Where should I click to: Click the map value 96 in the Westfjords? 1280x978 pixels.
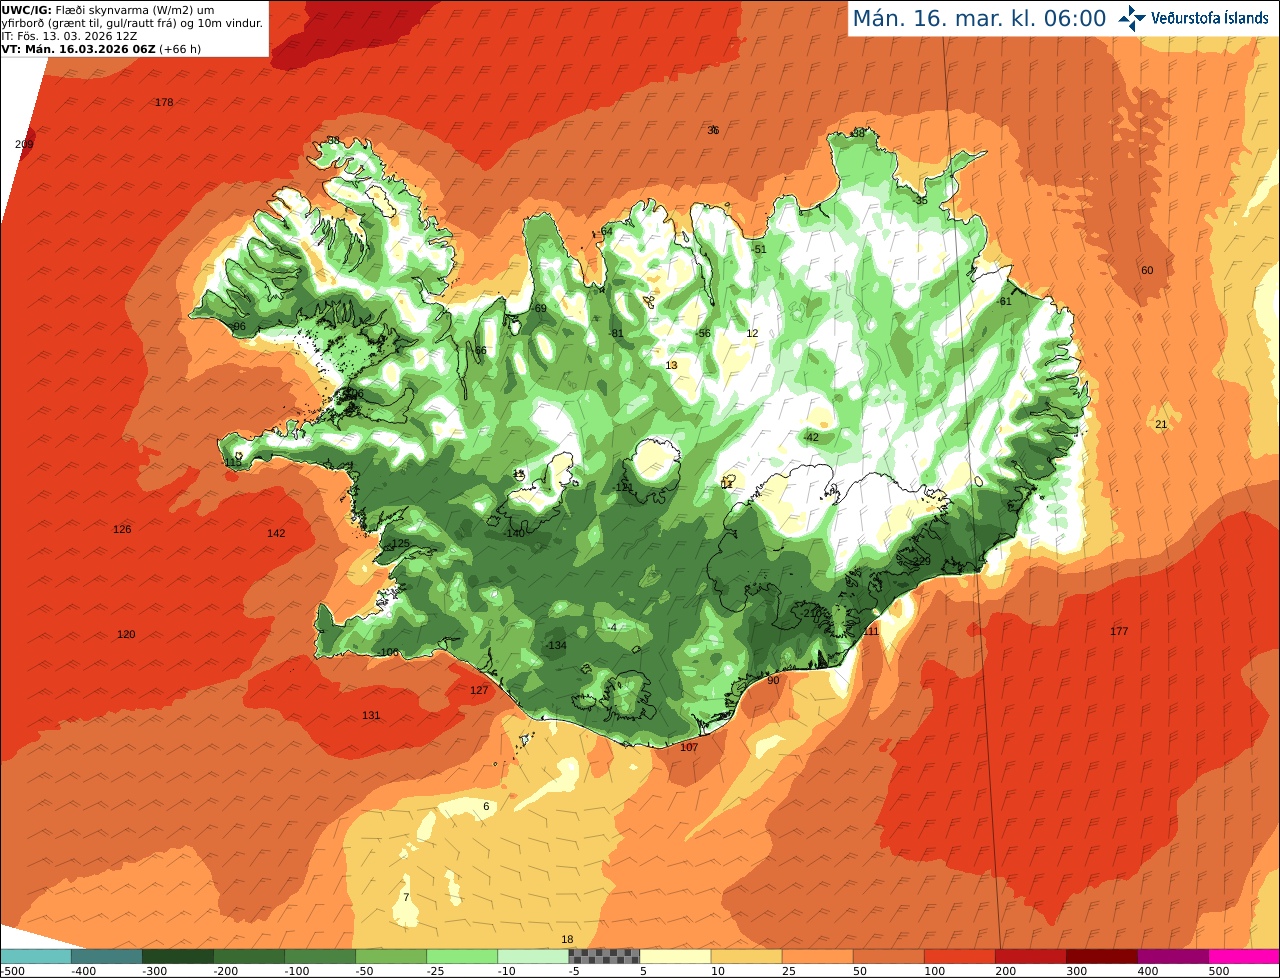239,327
